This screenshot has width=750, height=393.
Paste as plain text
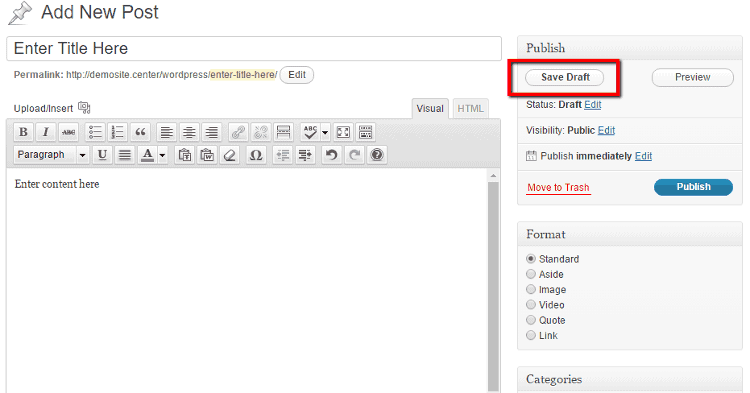(185, 155)
